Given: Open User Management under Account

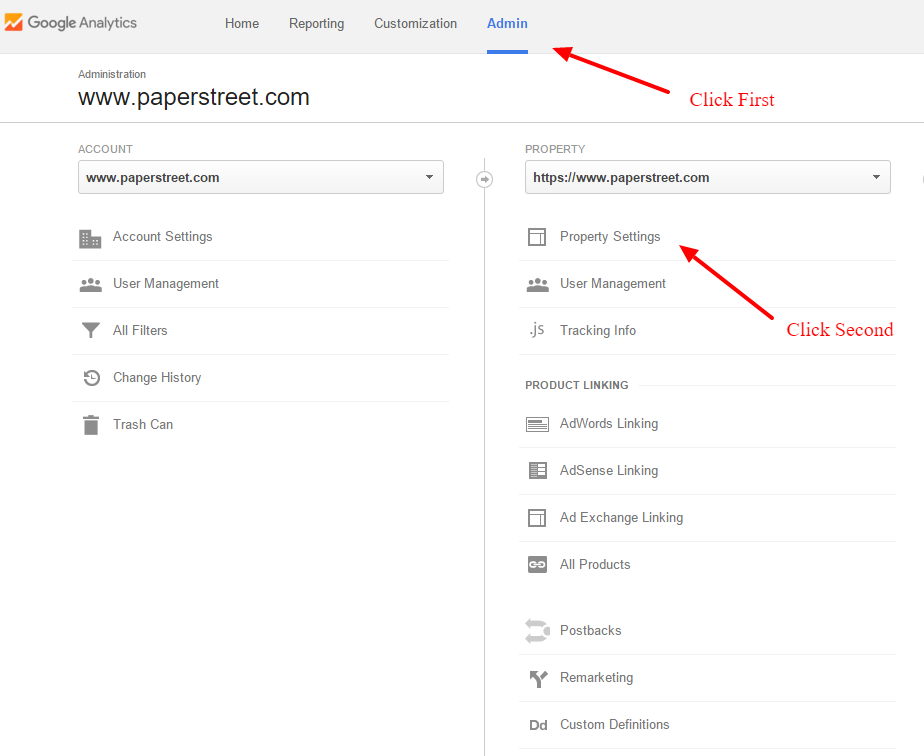Looking at the screenshot, I should pyautogui.click(x=166, y=283).
